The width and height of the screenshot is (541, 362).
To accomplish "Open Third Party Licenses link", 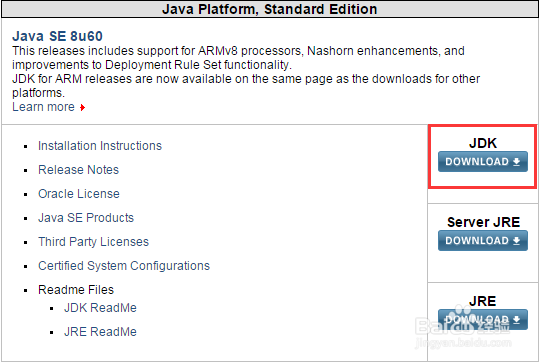I will 93,242.
